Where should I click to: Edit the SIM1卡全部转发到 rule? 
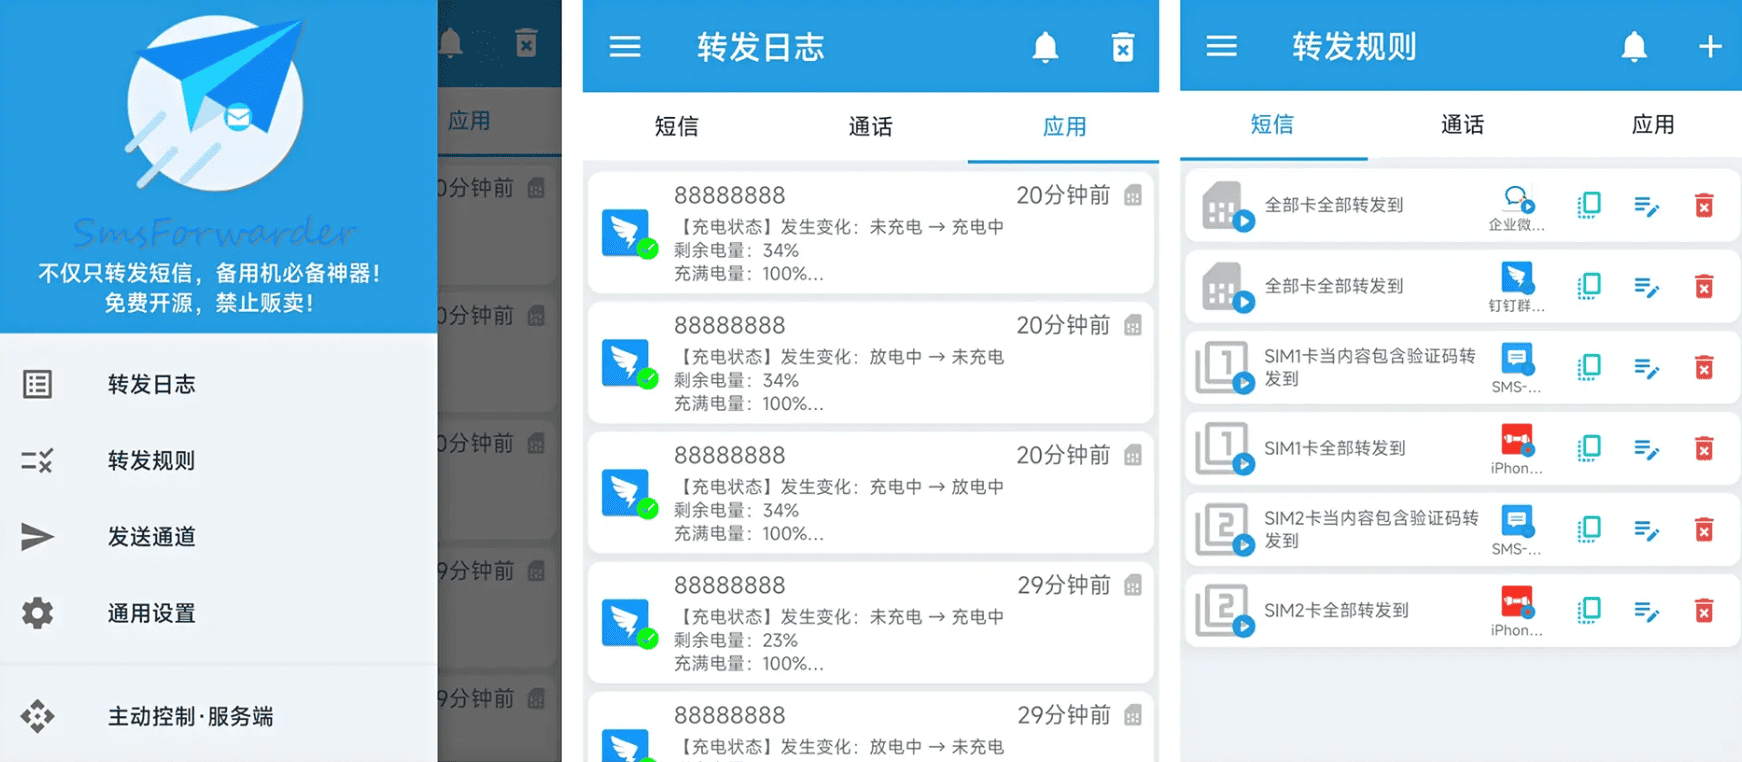pyautogui.click(x=1646, y=449)
